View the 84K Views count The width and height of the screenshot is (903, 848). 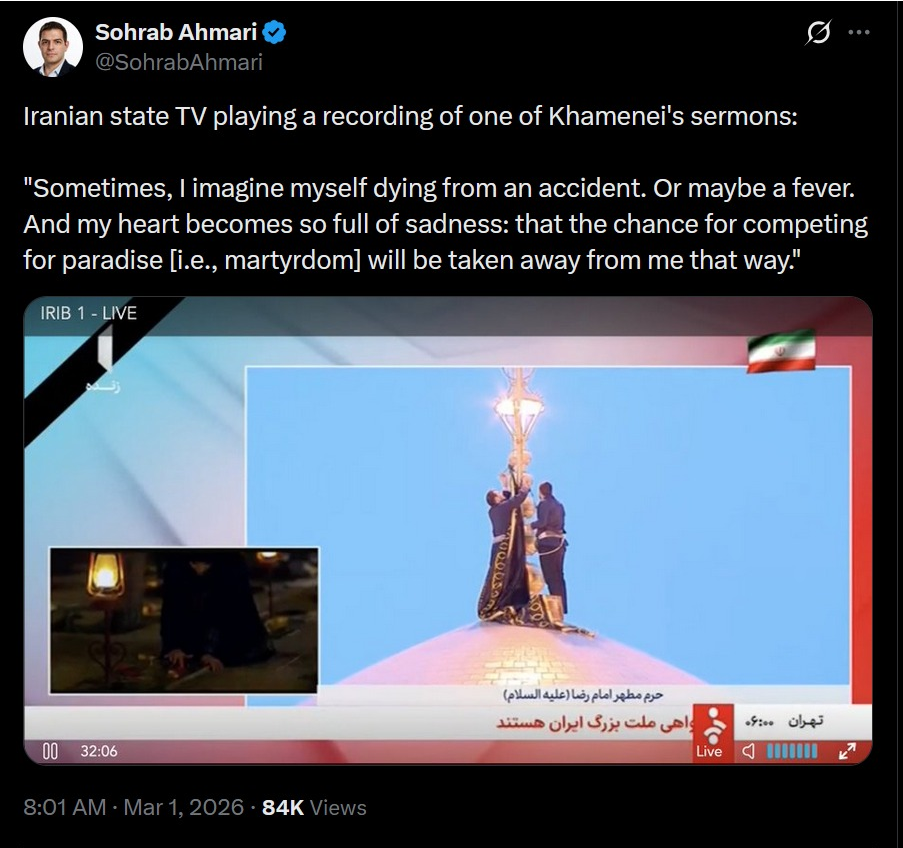(x=314, y=807)
